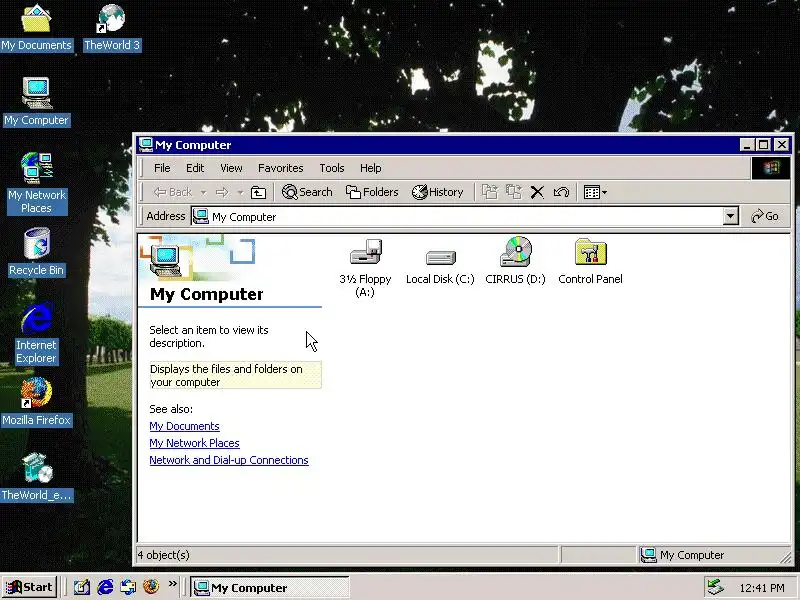
Task: Click Show Desktop quick launch icon
Action: tap(82, 587)
